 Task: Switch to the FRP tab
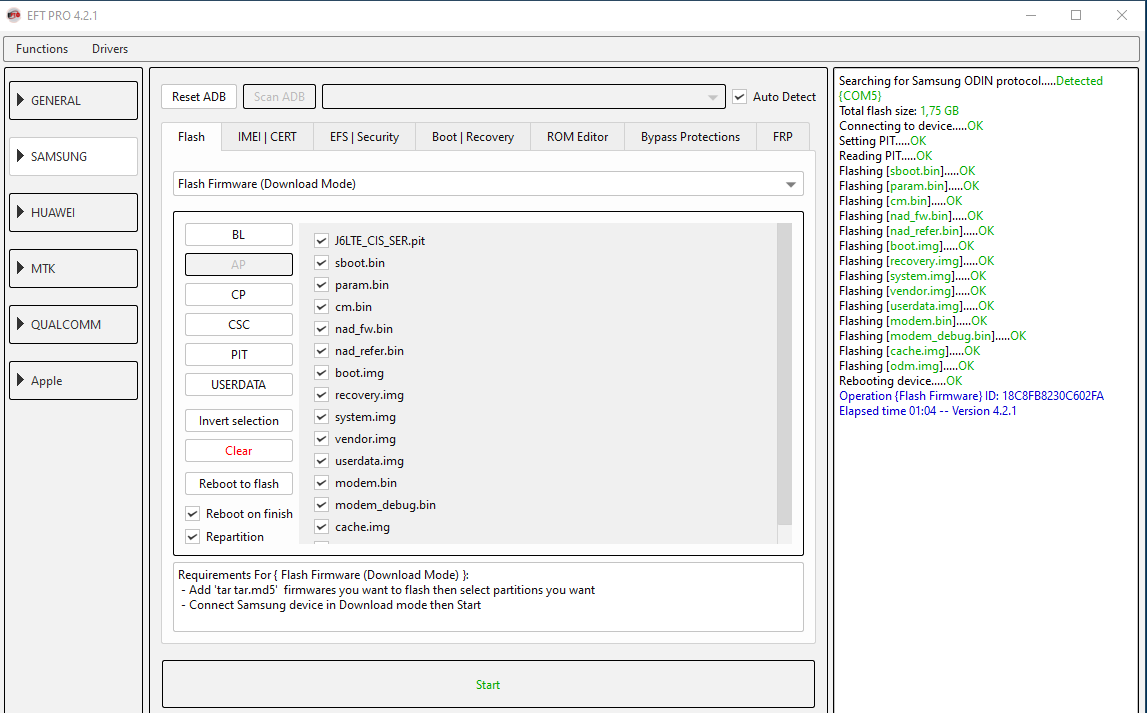coord(783,137)
